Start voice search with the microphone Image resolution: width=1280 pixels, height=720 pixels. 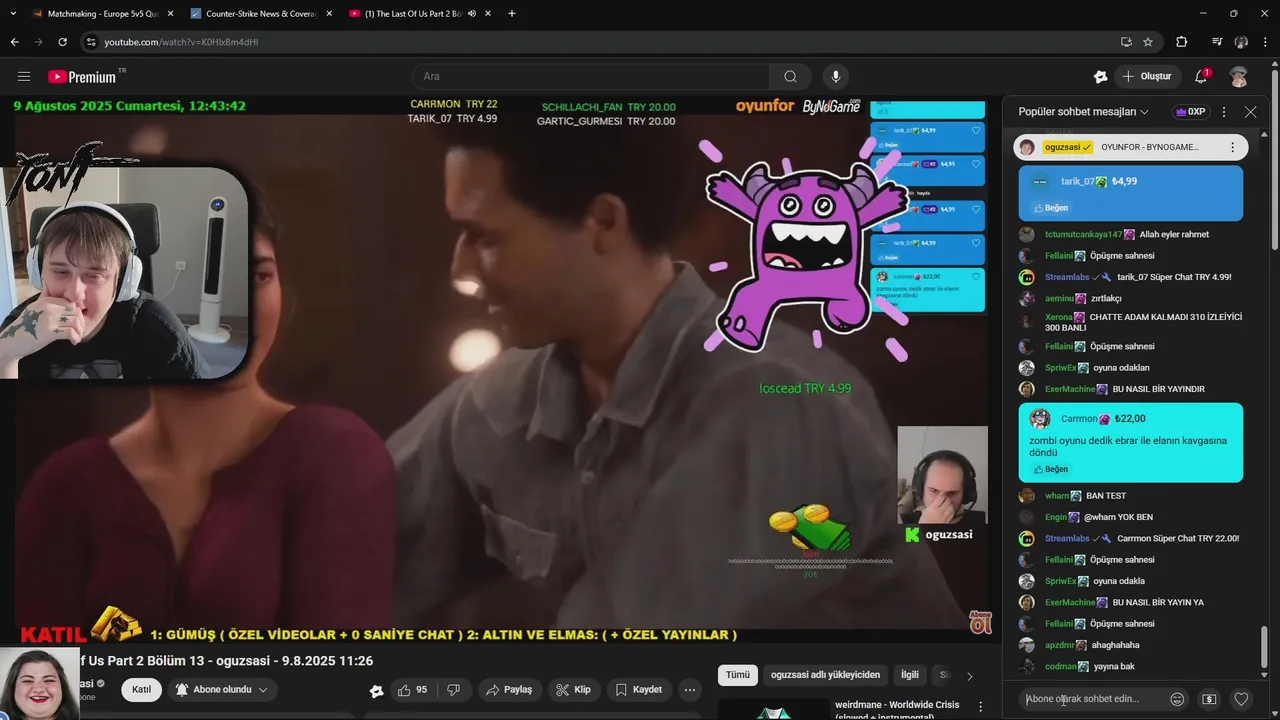(x=836, y=77)
